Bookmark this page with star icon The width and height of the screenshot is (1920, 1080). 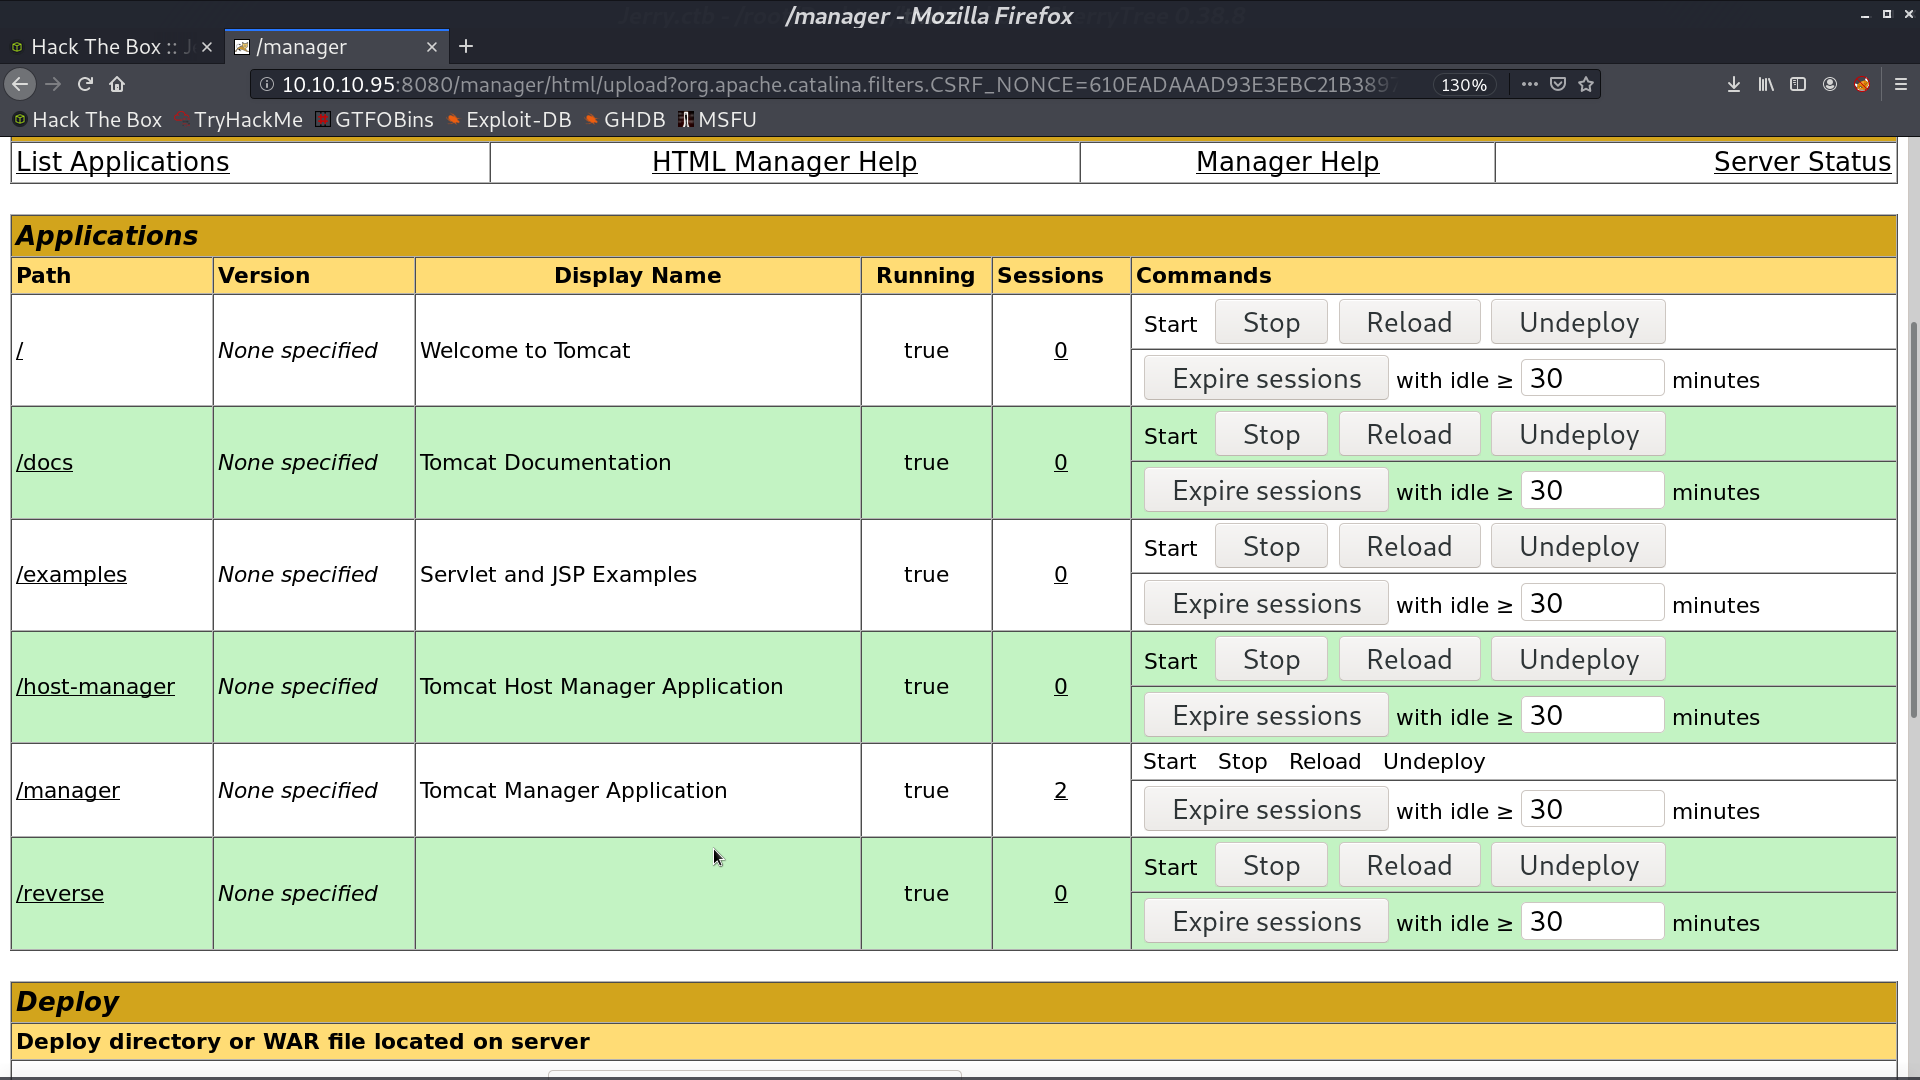1586,85
